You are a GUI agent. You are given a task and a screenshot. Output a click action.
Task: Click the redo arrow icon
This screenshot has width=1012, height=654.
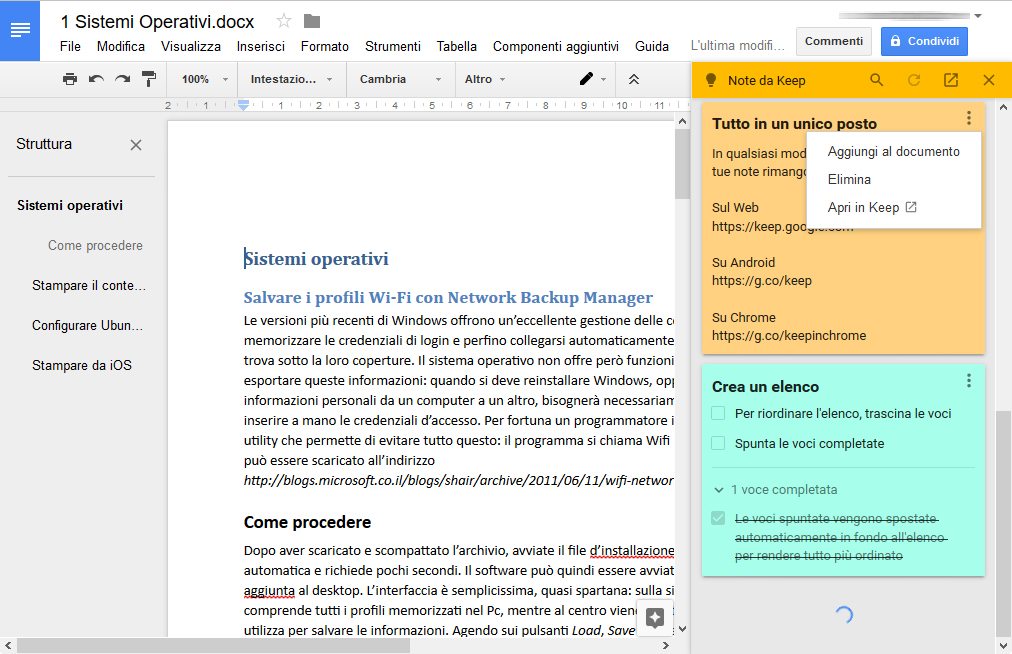click(x=122, y=79)
